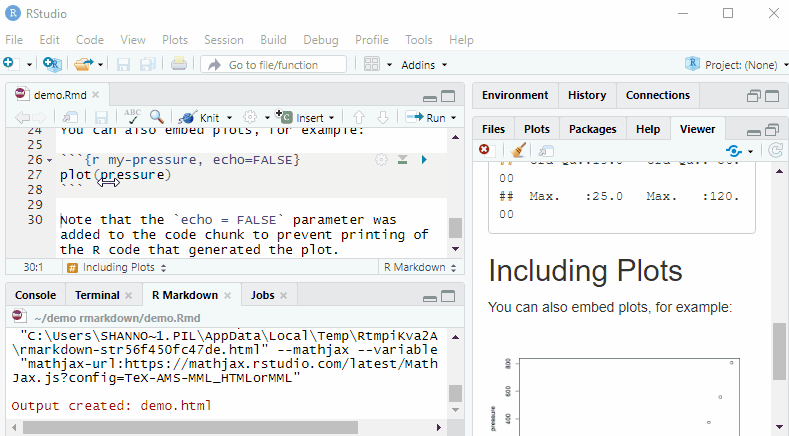The height and width of the screenshot is (436, 789).
Task: Click the source editor vertical scrollbar thumb
Action: pos(455,228)
